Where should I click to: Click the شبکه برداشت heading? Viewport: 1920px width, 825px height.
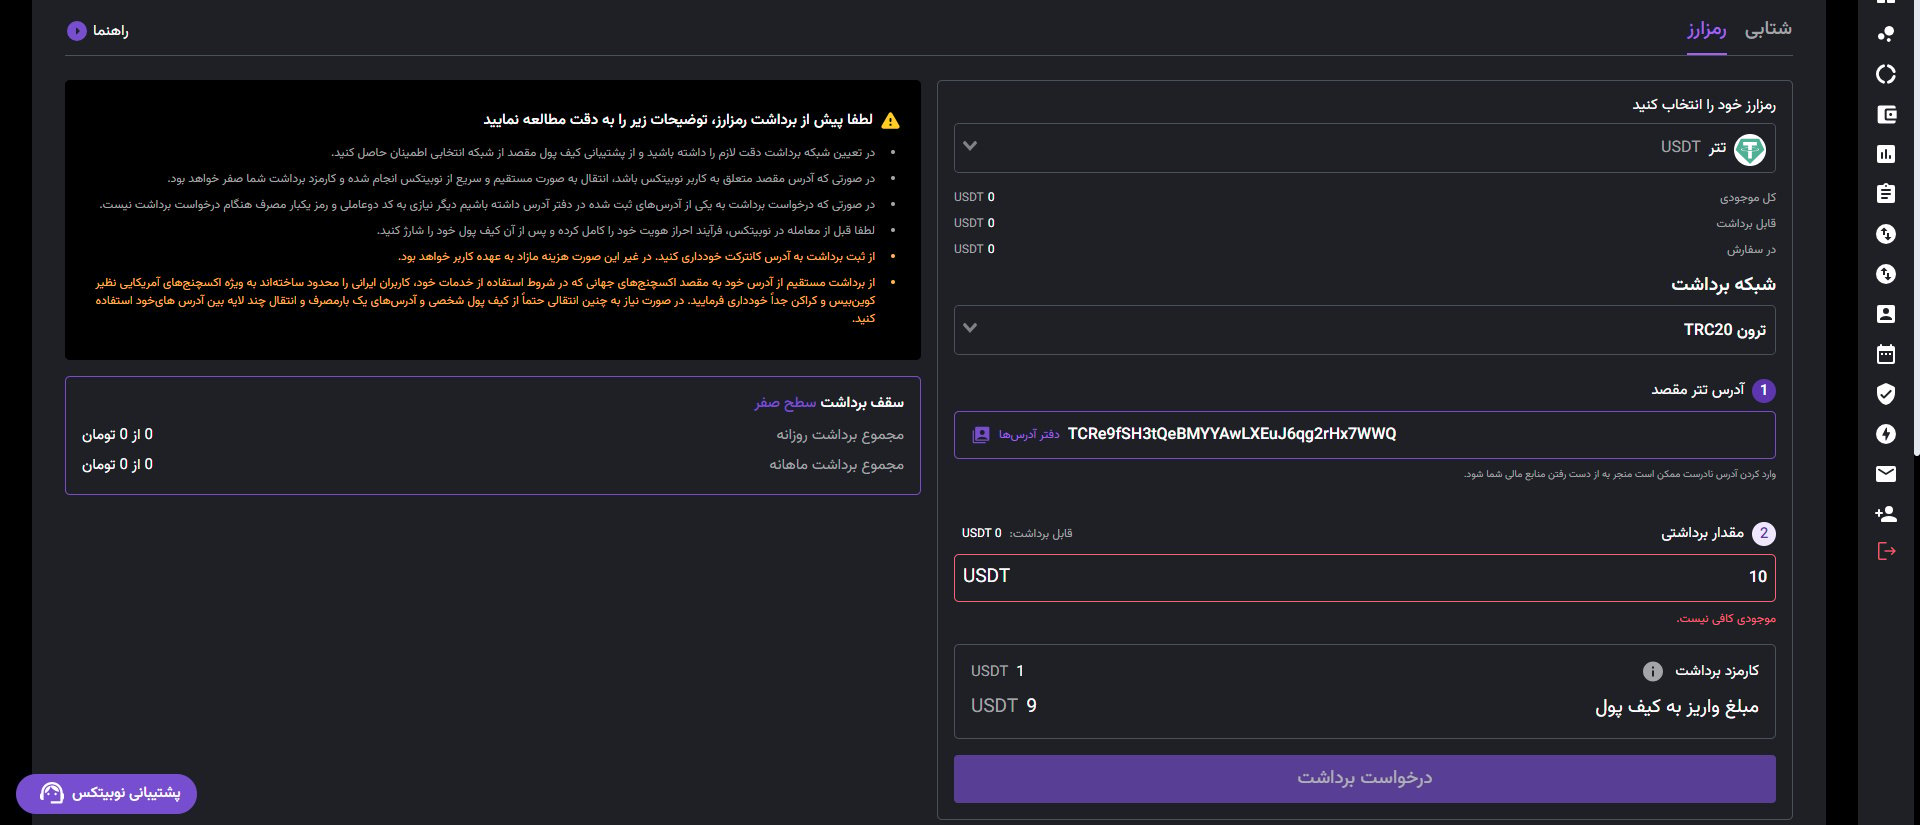coord(1723,285)
